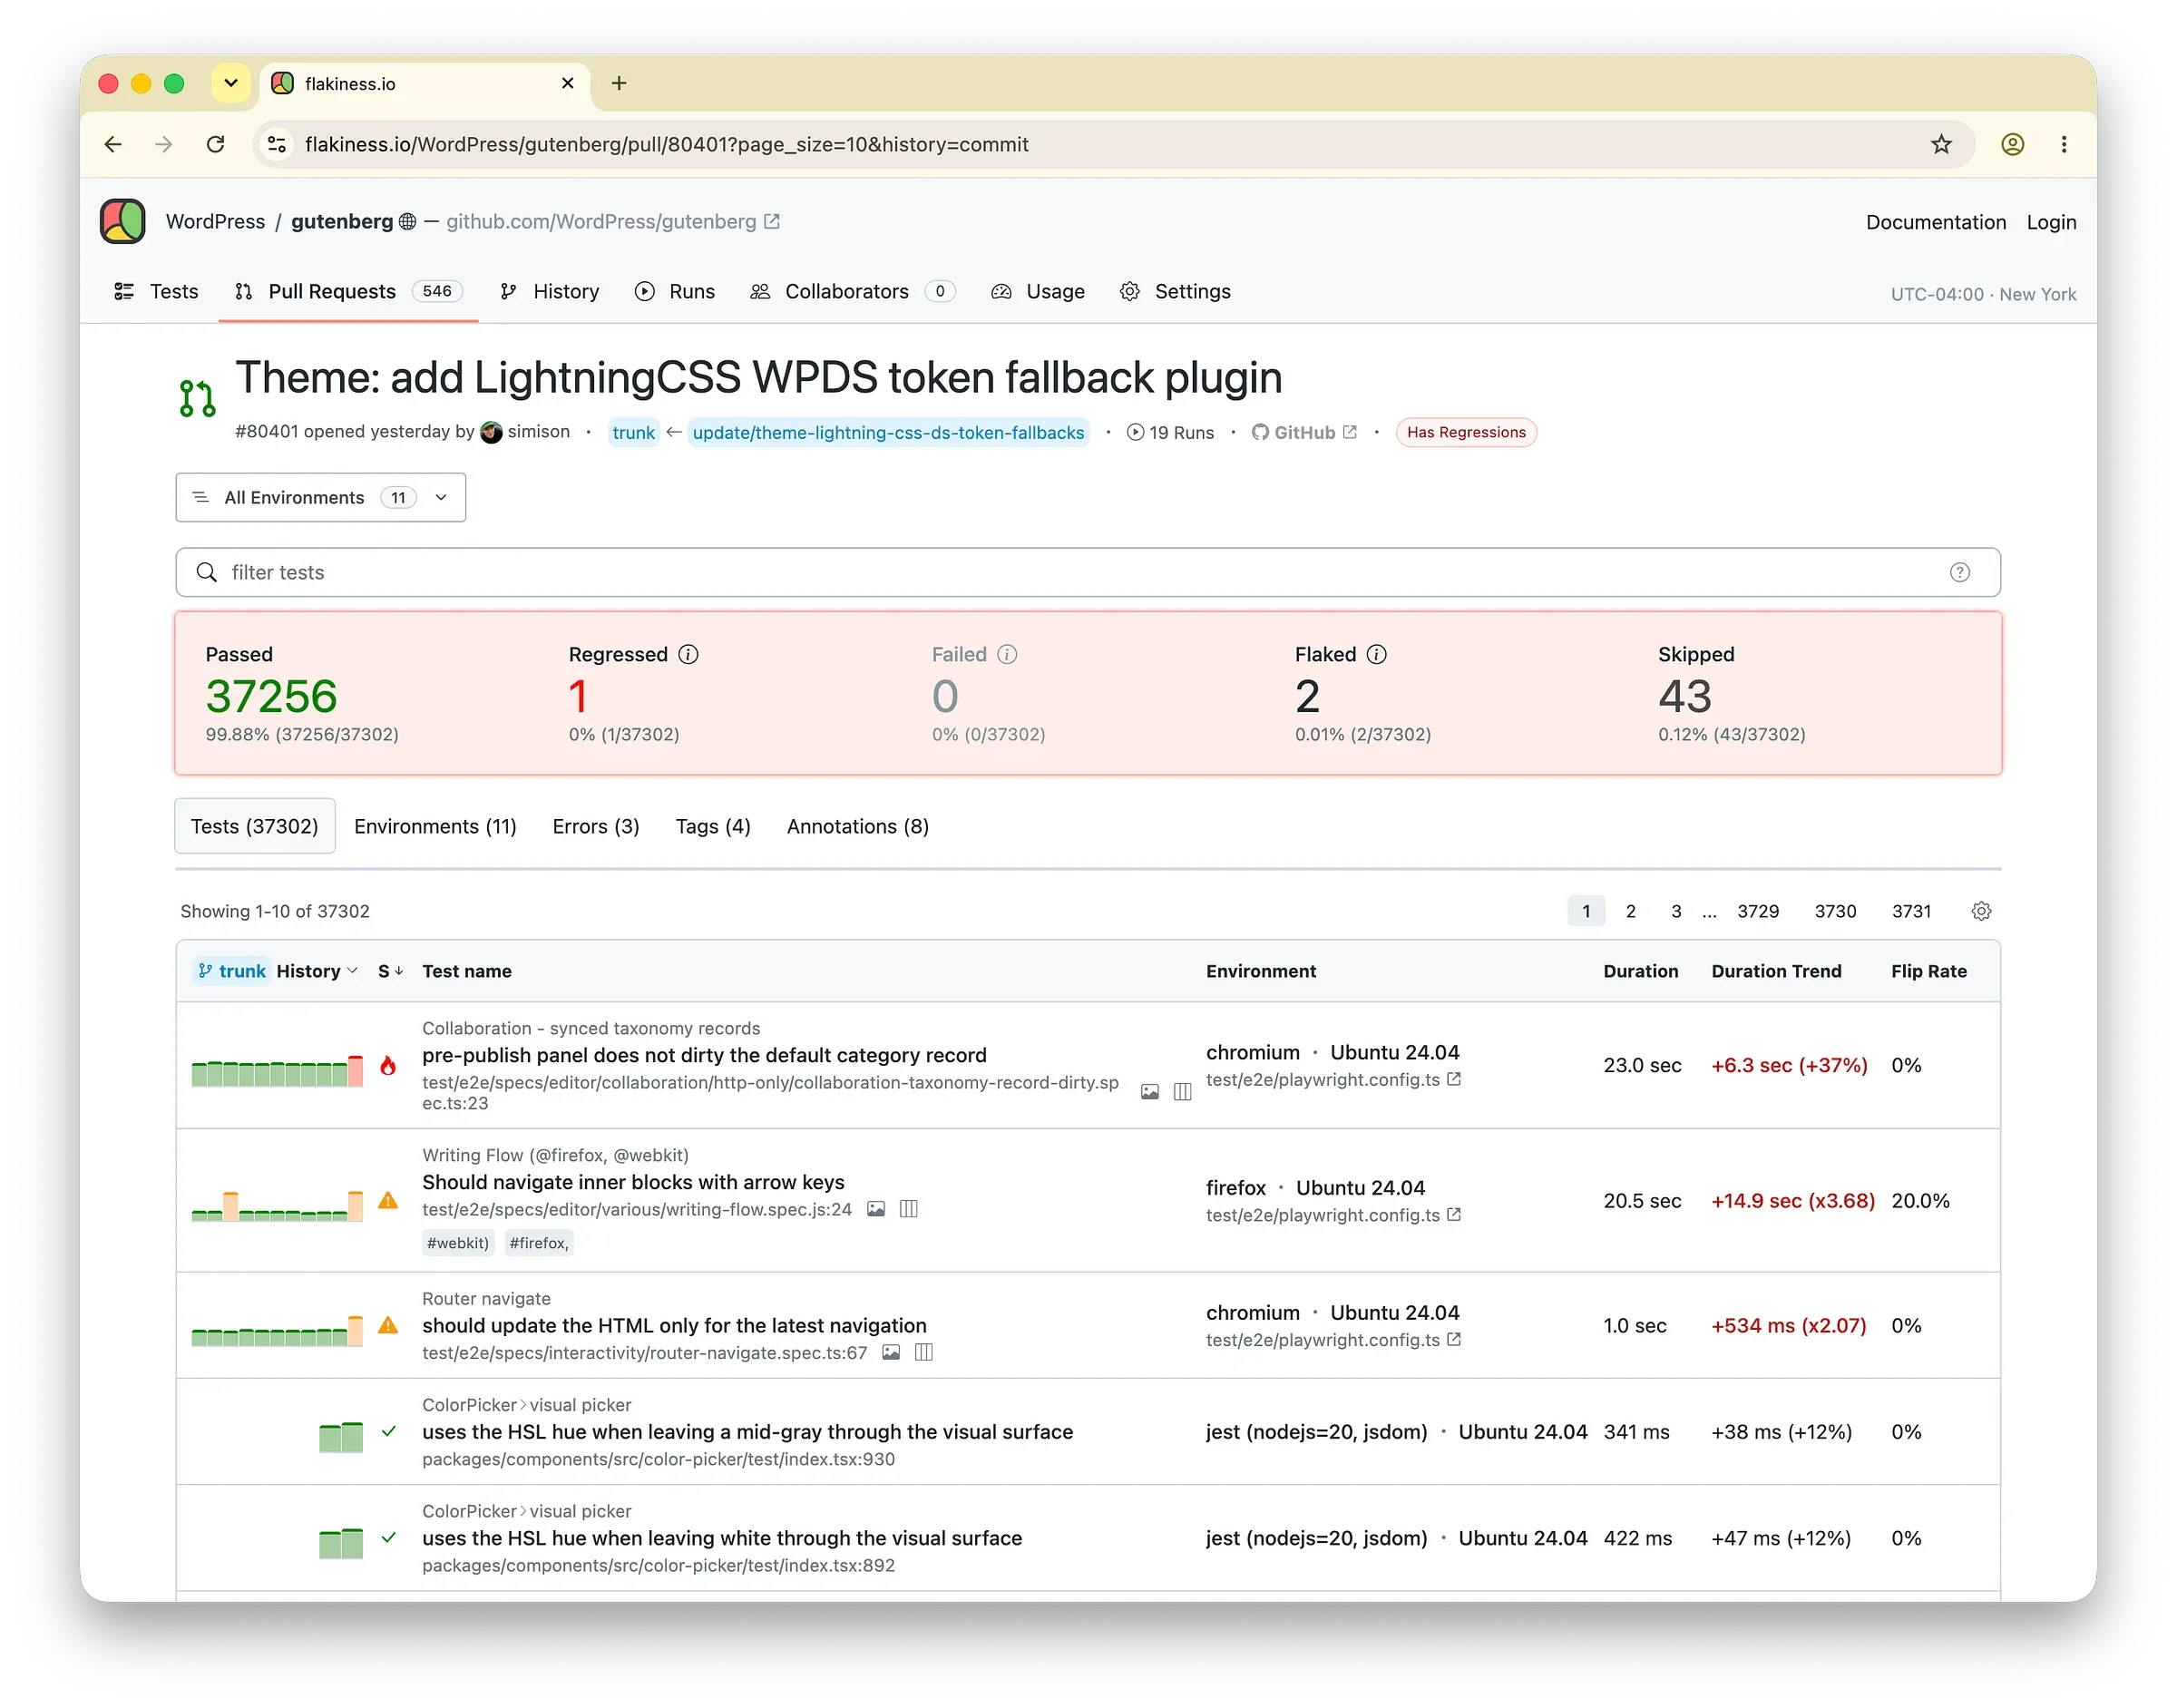This screenshot has width=2177, height=1708.
Task: Open the browser tab search dropdown
Action: point(231,83)
